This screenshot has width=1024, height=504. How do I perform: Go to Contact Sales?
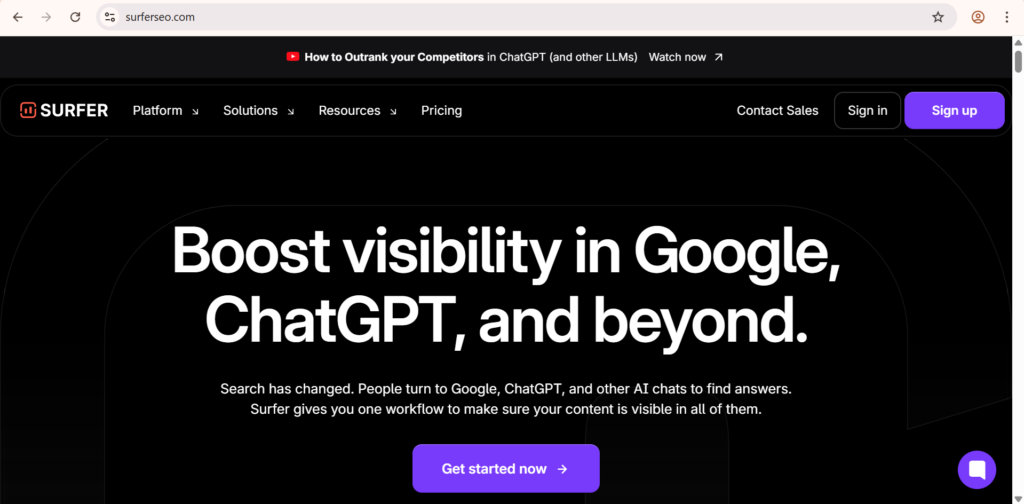pyautogui.click(x=777, y=111)
